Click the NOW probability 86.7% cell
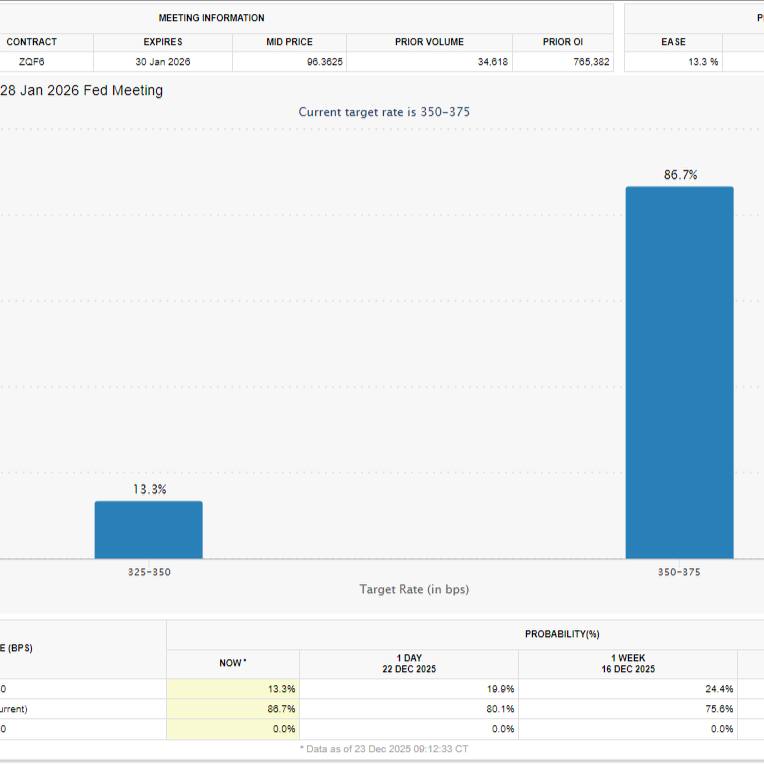 pos(233,709)
